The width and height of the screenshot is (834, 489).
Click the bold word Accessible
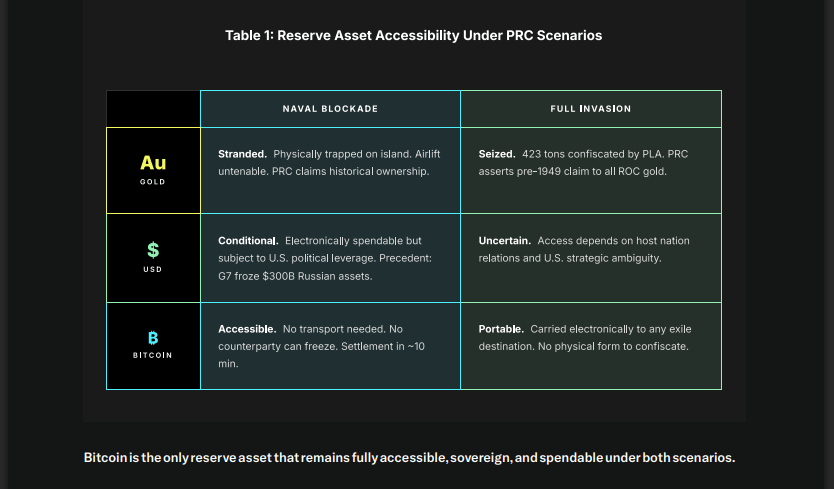pos(247,329)
